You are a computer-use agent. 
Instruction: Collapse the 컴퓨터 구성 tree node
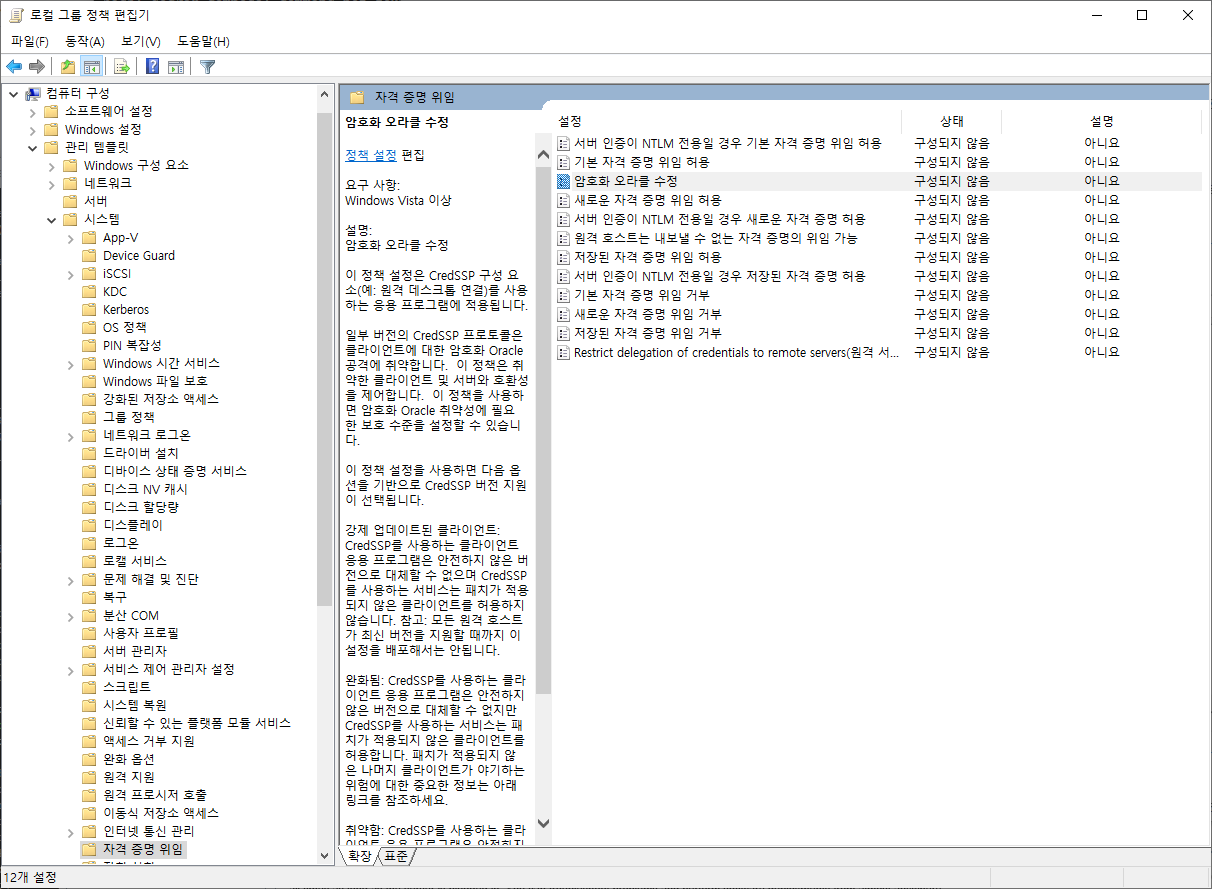[x=14, y=93]
